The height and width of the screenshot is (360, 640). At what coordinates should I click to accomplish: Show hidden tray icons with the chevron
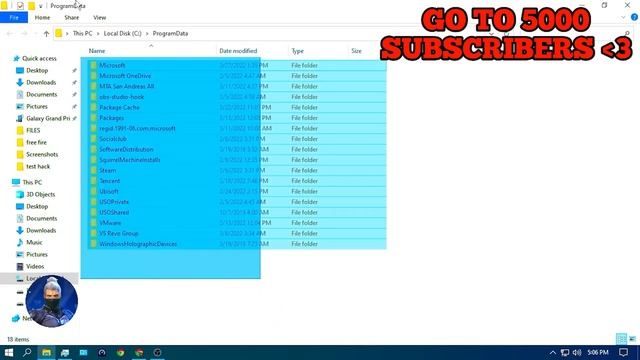(x=553, y=353)
